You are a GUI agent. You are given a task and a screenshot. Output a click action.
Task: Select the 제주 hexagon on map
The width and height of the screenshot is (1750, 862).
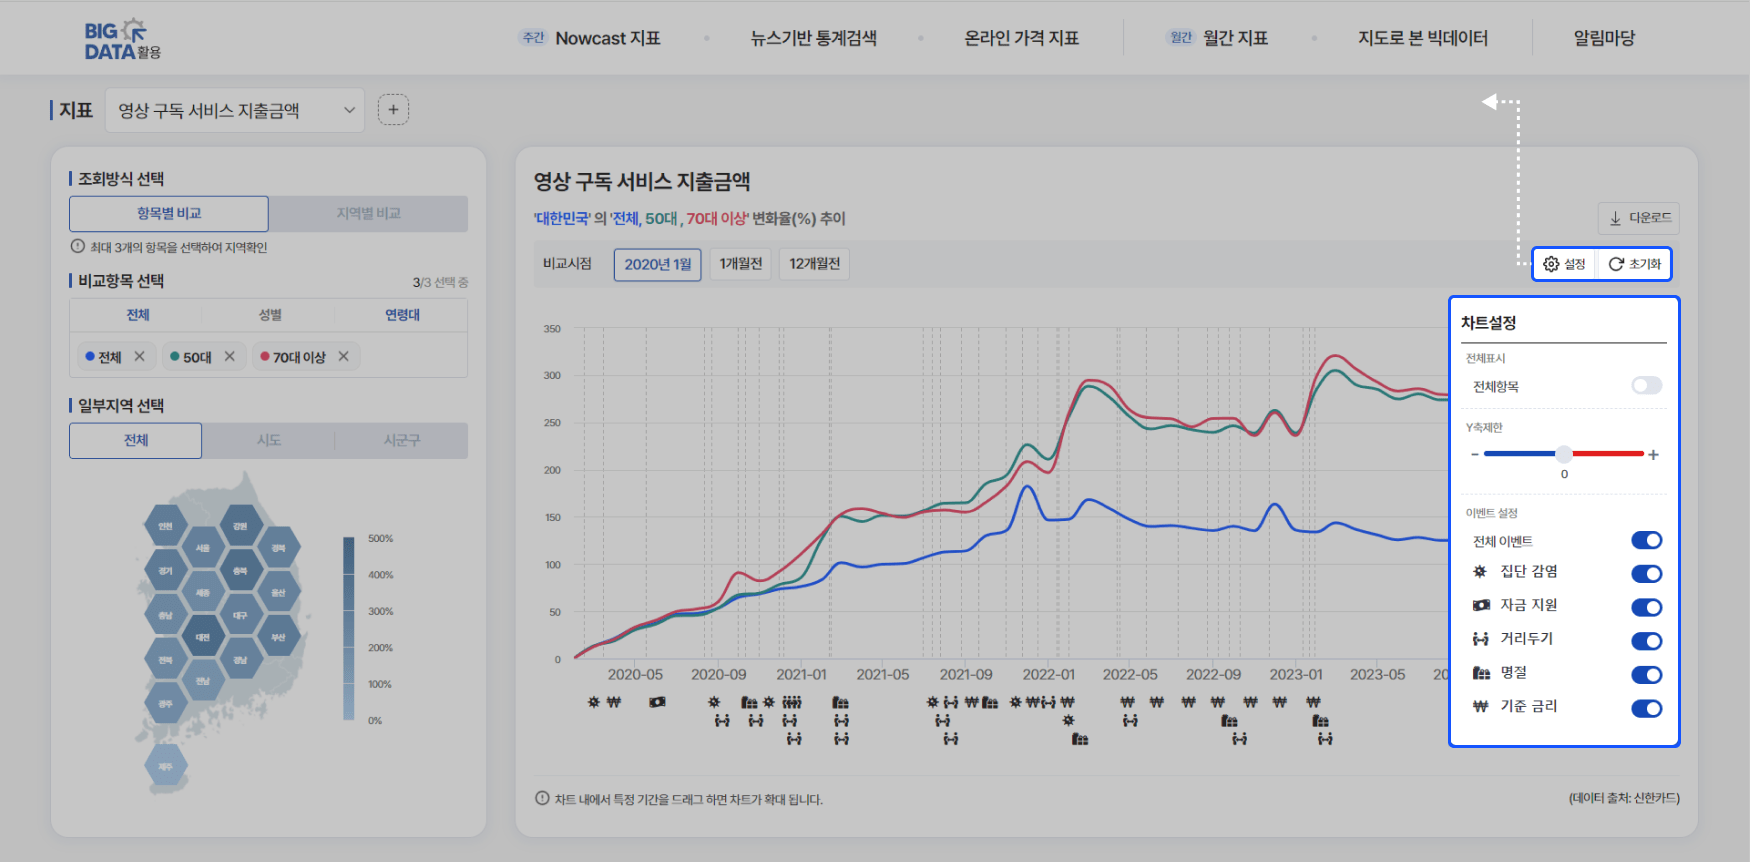(x=166, y=767)
